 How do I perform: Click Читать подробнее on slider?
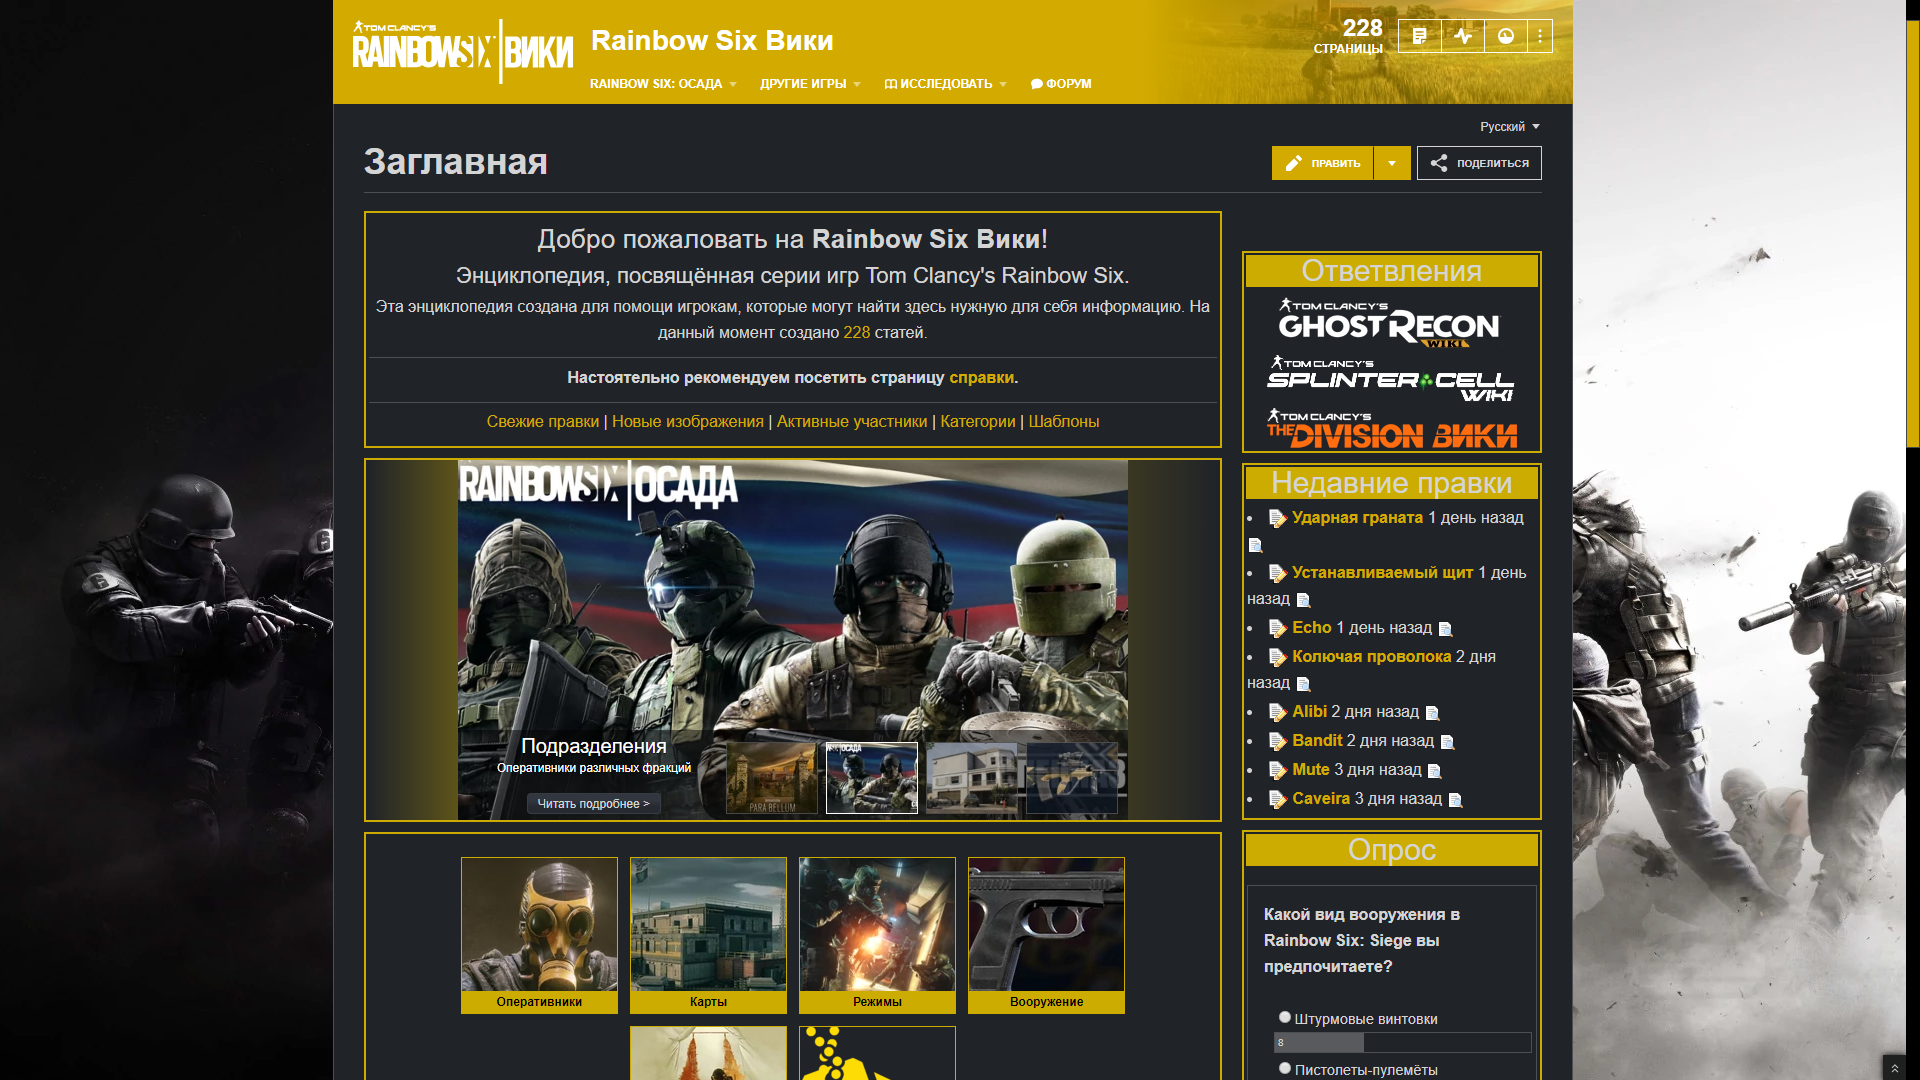[x=593, y=804]
